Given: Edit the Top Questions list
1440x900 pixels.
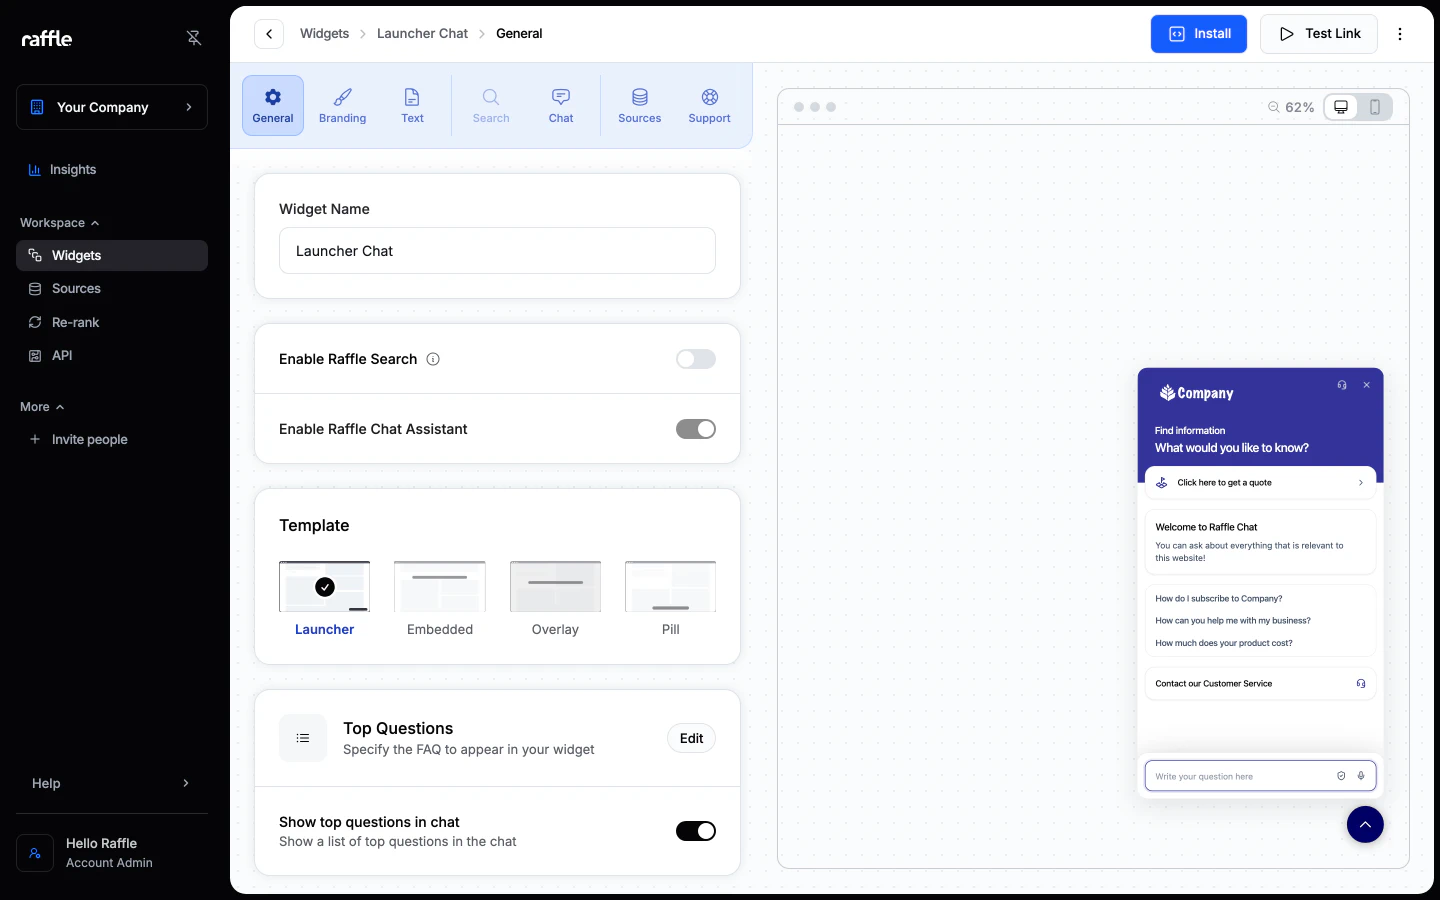Looking at the screenshot, I should pyautogui.click(x=691, y=738).
